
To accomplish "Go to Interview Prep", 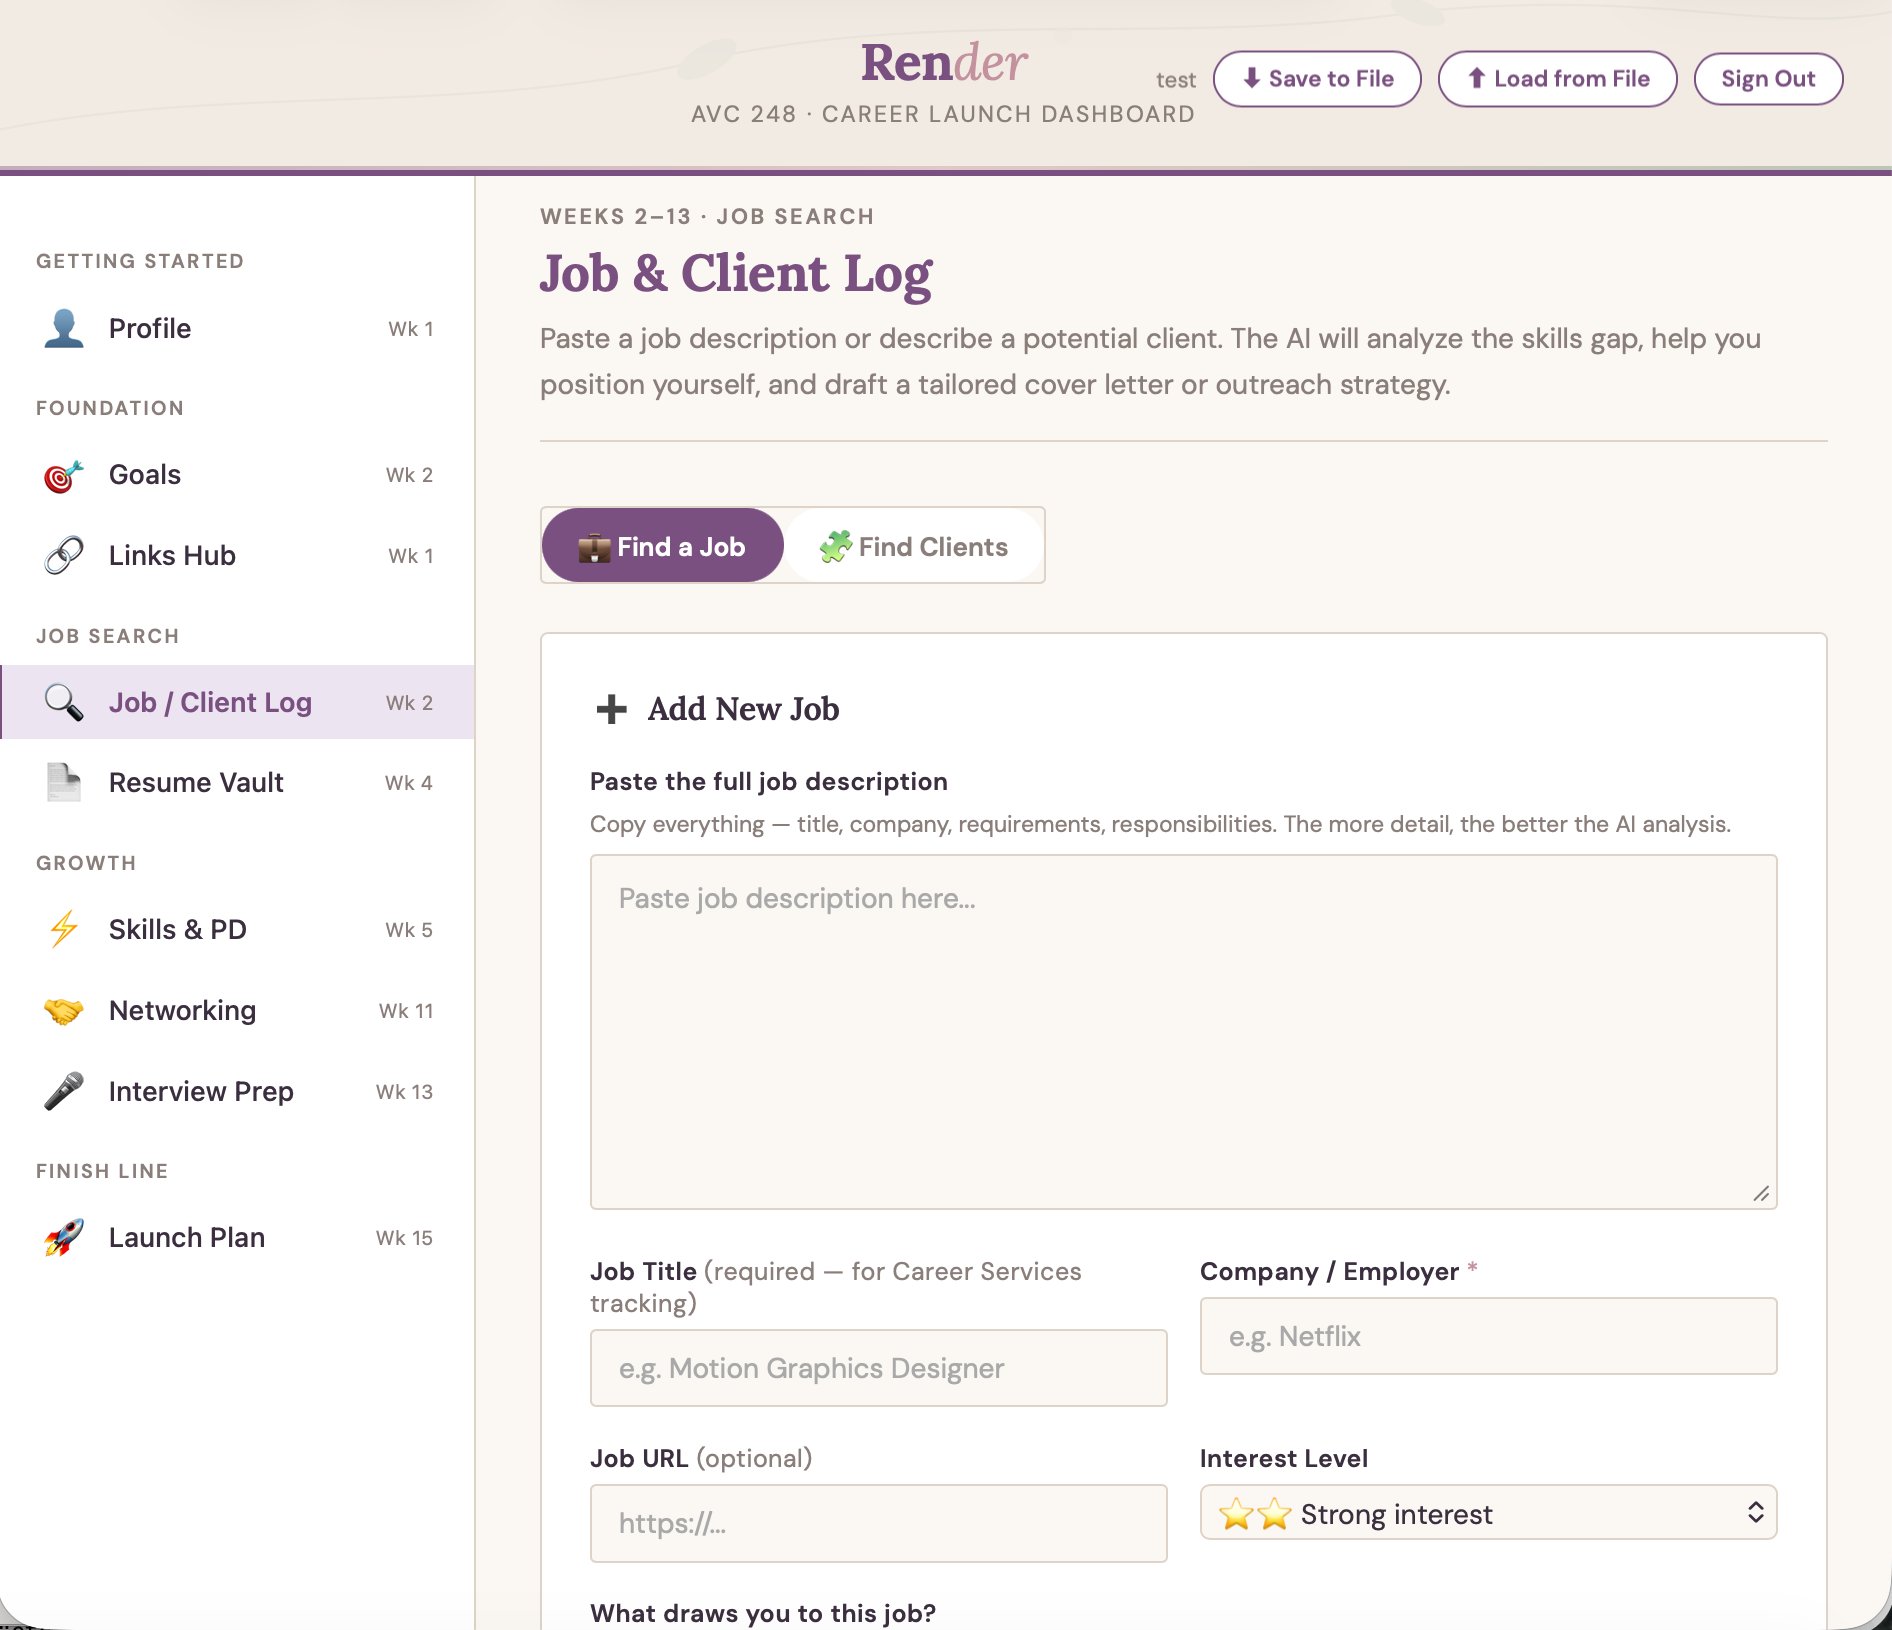I will tap(238, 1092).
